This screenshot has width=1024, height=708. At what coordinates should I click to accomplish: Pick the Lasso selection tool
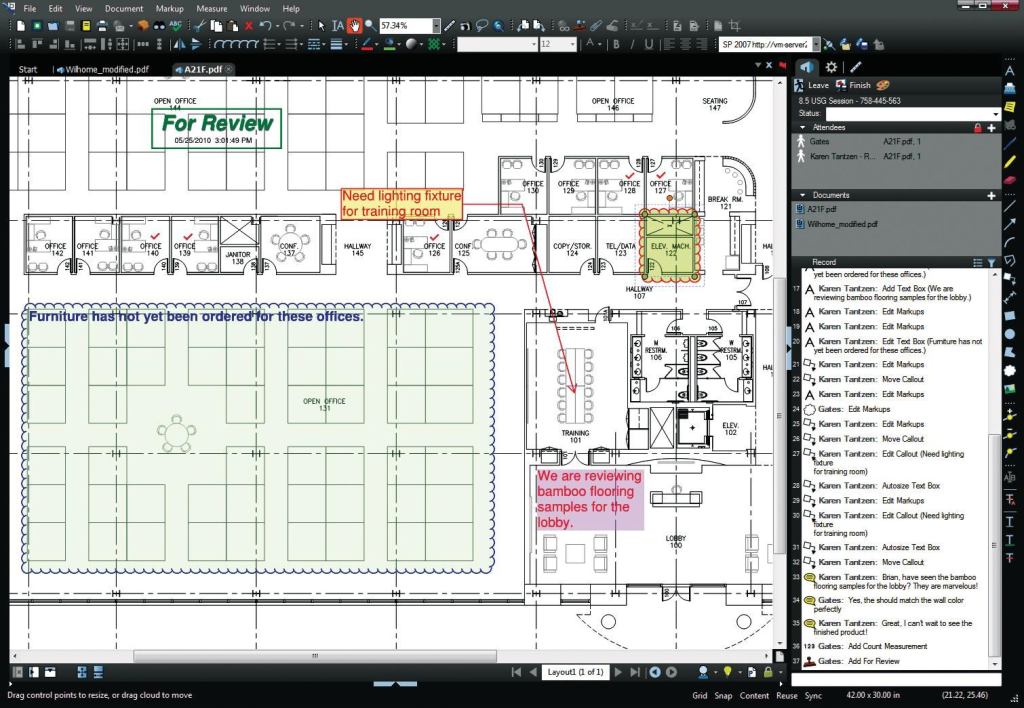click(x=481, y=24)
